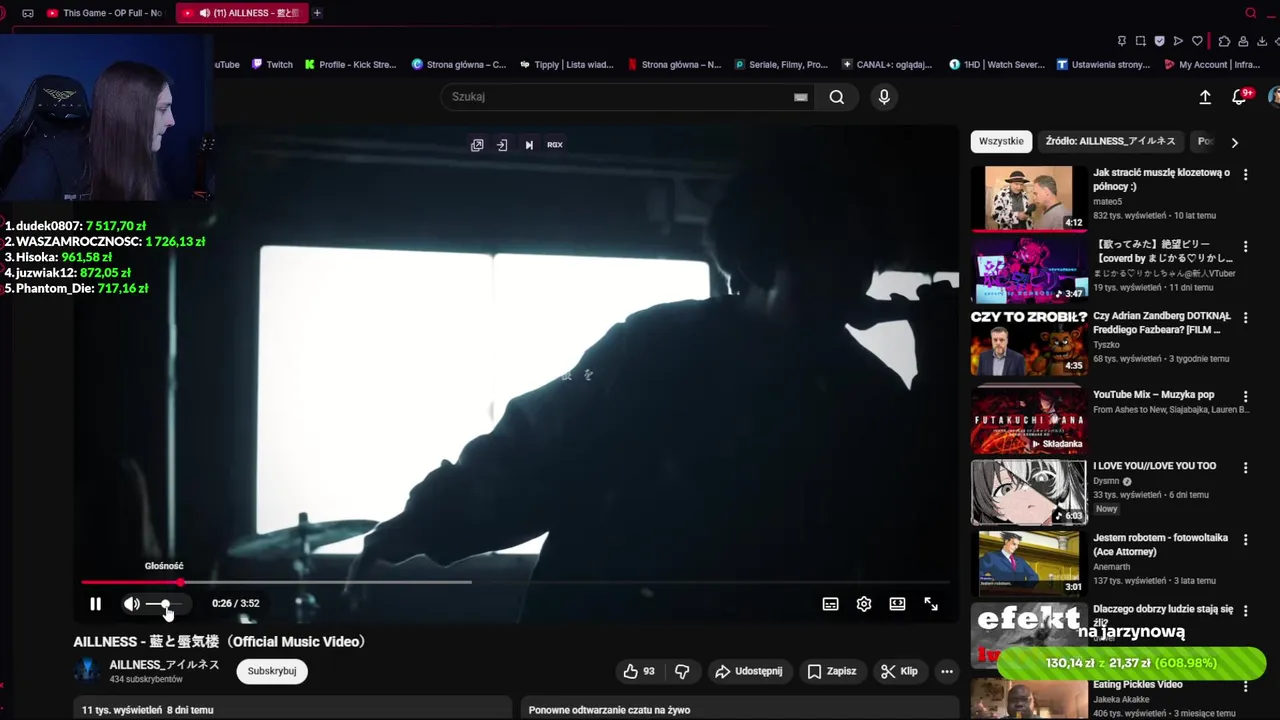Image resolution: width=1280 pixels, height=720 pixels.
Task: Open the browser downloads icon
Action: coord(1261,41)
